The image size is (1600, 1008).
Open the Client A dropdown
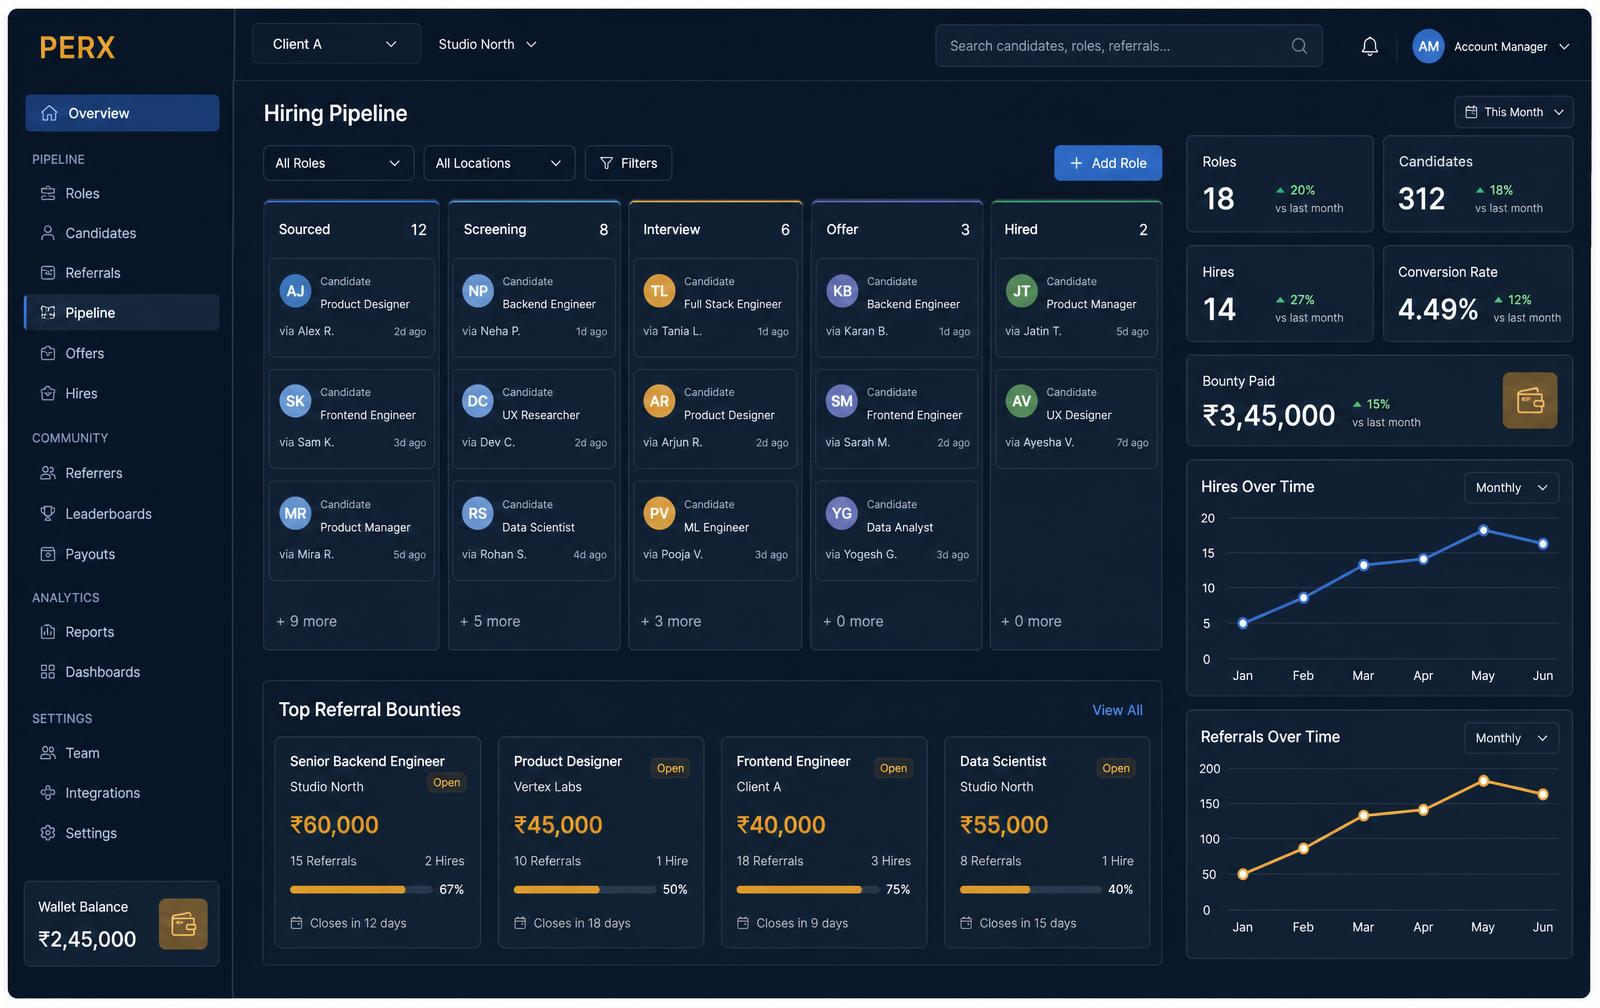pos(336,44)
